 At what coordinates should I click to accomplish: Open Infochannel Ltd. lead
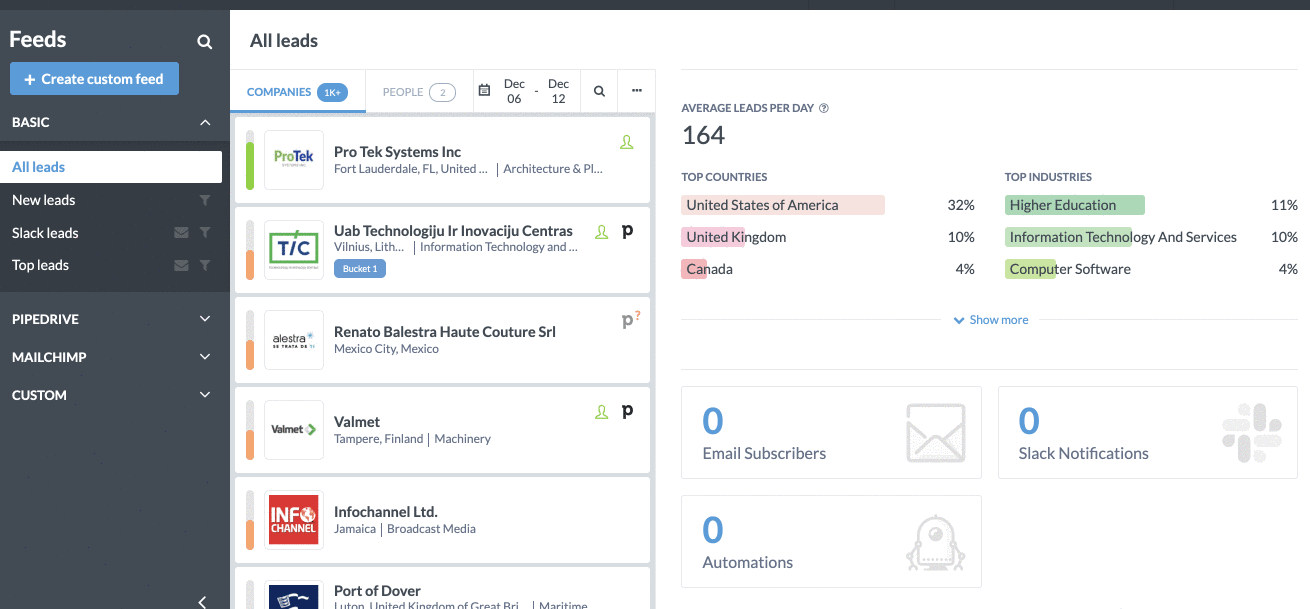(442, 520)
